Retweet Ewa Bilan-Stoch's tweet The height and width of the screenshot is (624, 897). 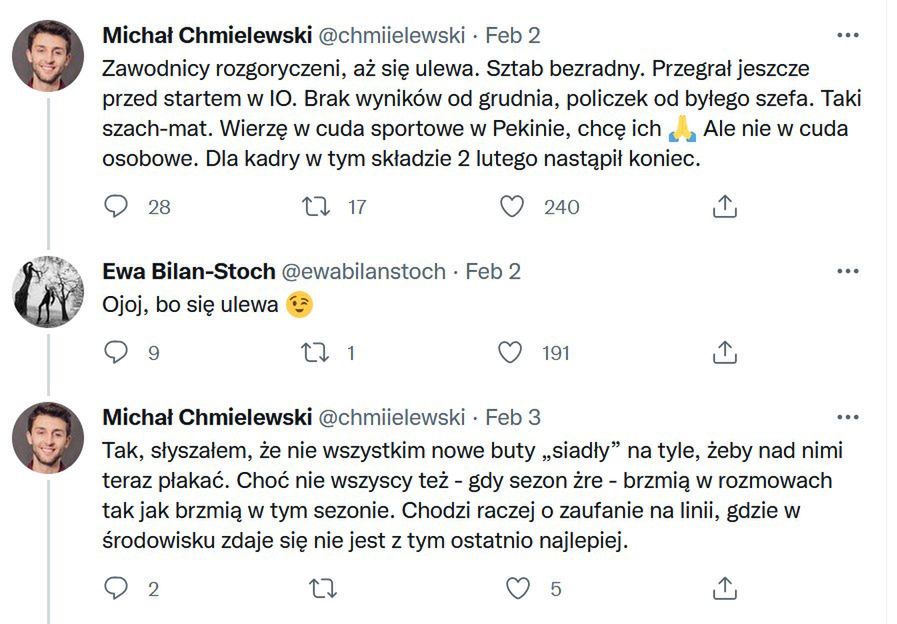(315, 352)
